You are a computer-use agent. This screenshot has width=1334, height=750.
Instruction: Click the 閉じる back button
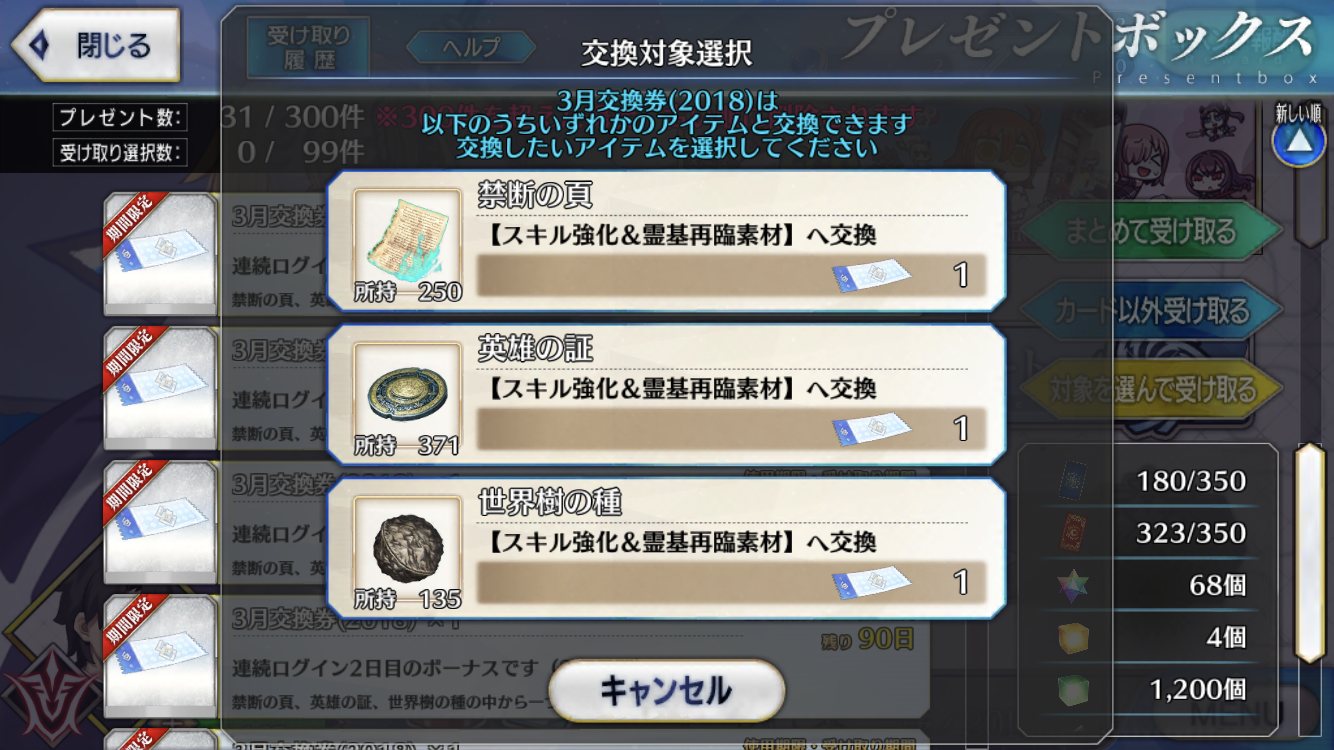(95, 45)
